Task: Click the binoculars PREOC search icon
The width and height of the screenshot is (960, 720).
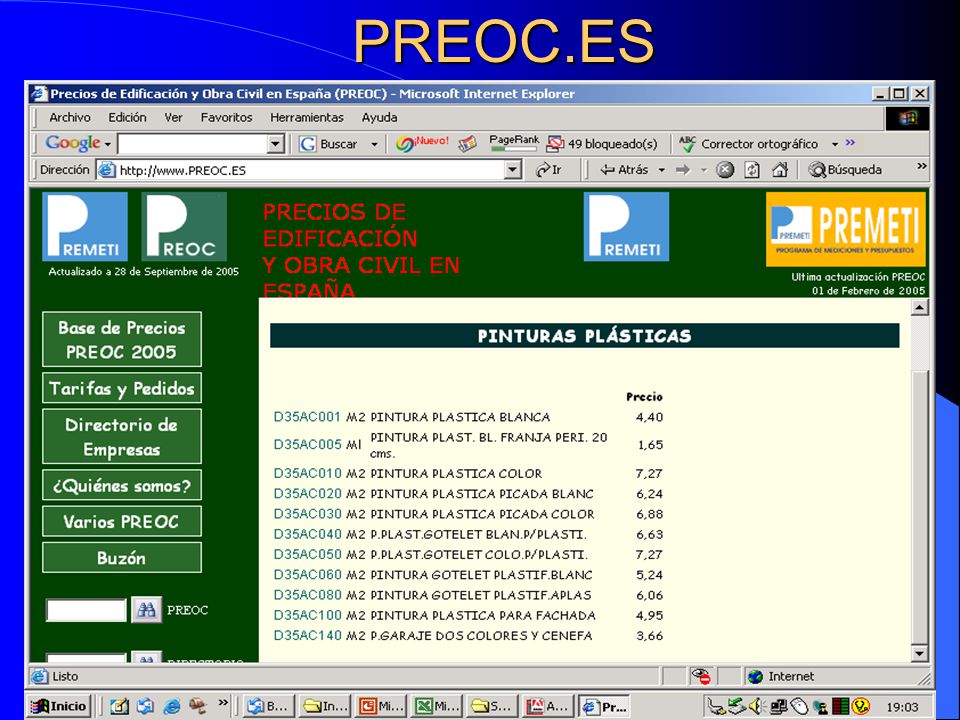Action: coord(146,610)
